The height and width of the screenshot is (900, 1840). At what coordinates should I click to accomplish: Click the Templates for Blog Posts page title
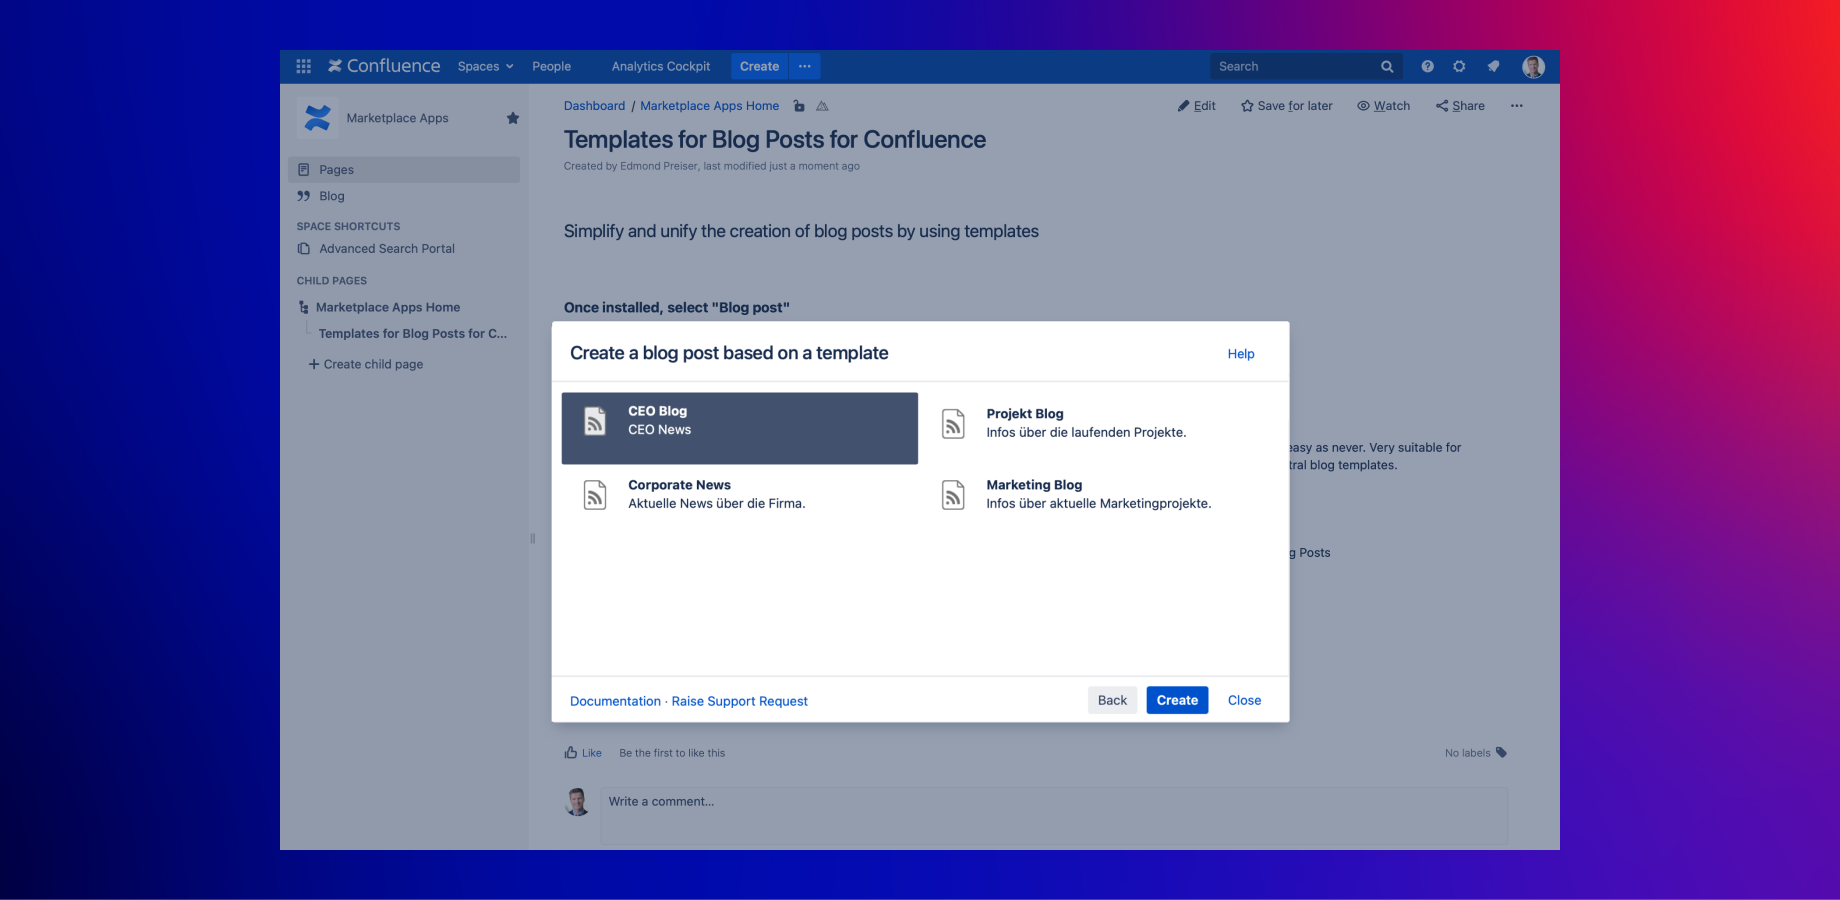[775, 140]
